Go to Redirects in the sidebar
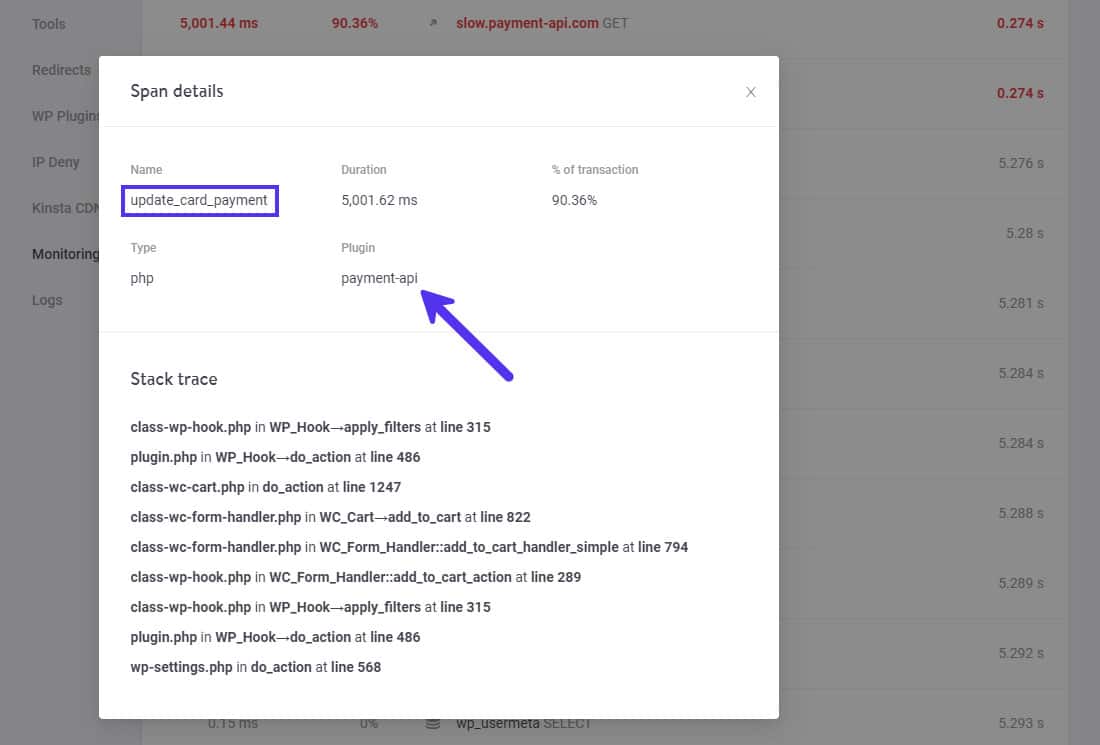1100x745 pixels. point(61,70)
